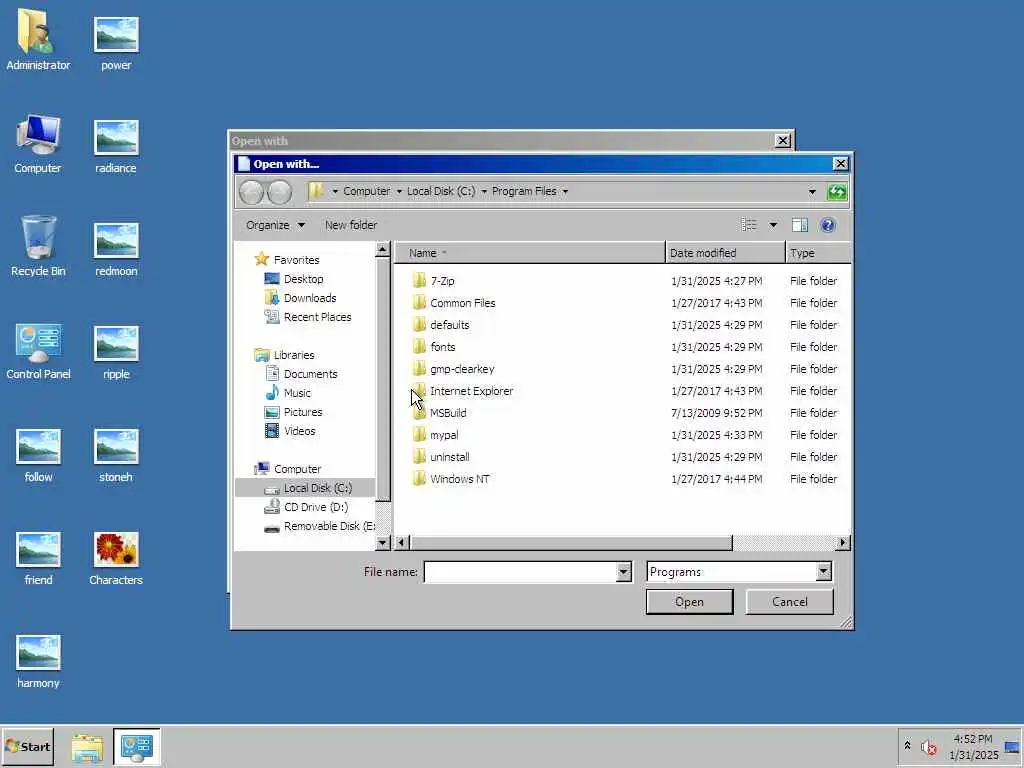1024x768 pixels.
Task: Click the volume muted tray icon
Action: (928, 747)
